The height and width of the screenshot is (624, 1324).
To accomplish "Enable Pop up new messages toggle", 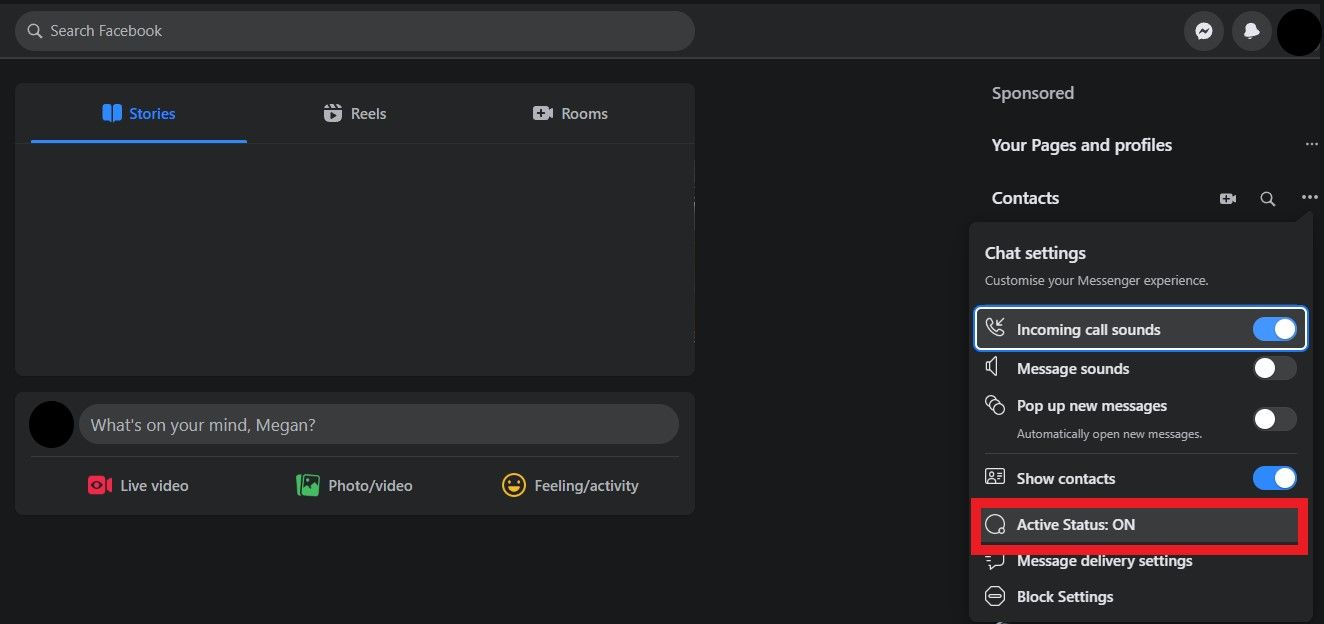I will click(x=1275, y=419).
